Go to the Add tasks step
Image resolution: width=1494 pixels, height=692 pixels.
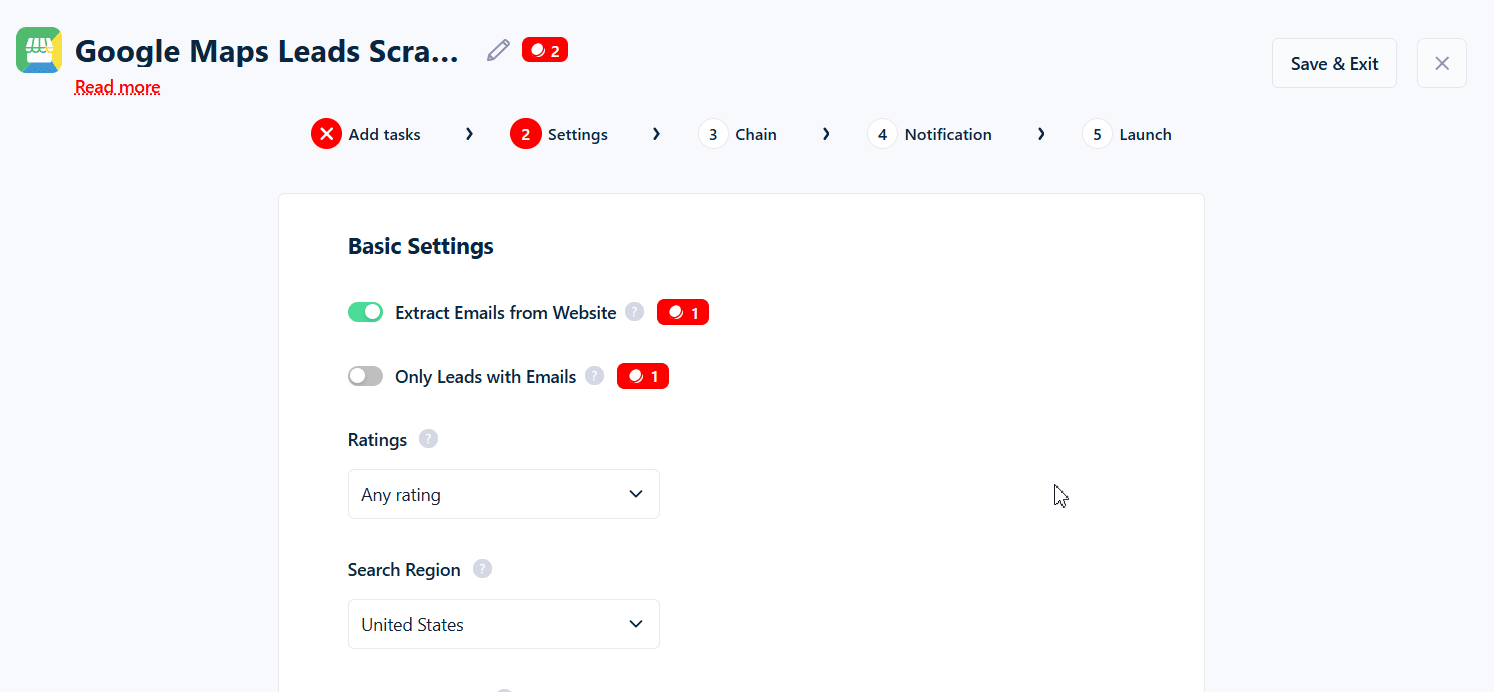pos(366,134)
